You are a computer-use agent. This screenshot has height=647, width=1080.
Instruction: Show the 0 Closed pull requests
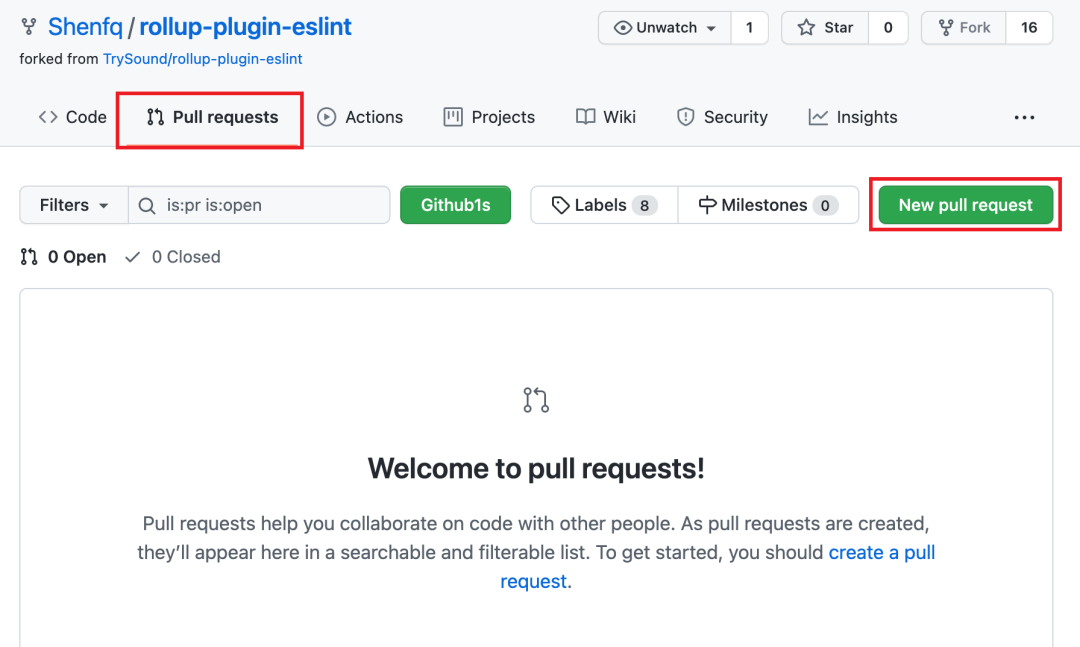tap(173, 257)
